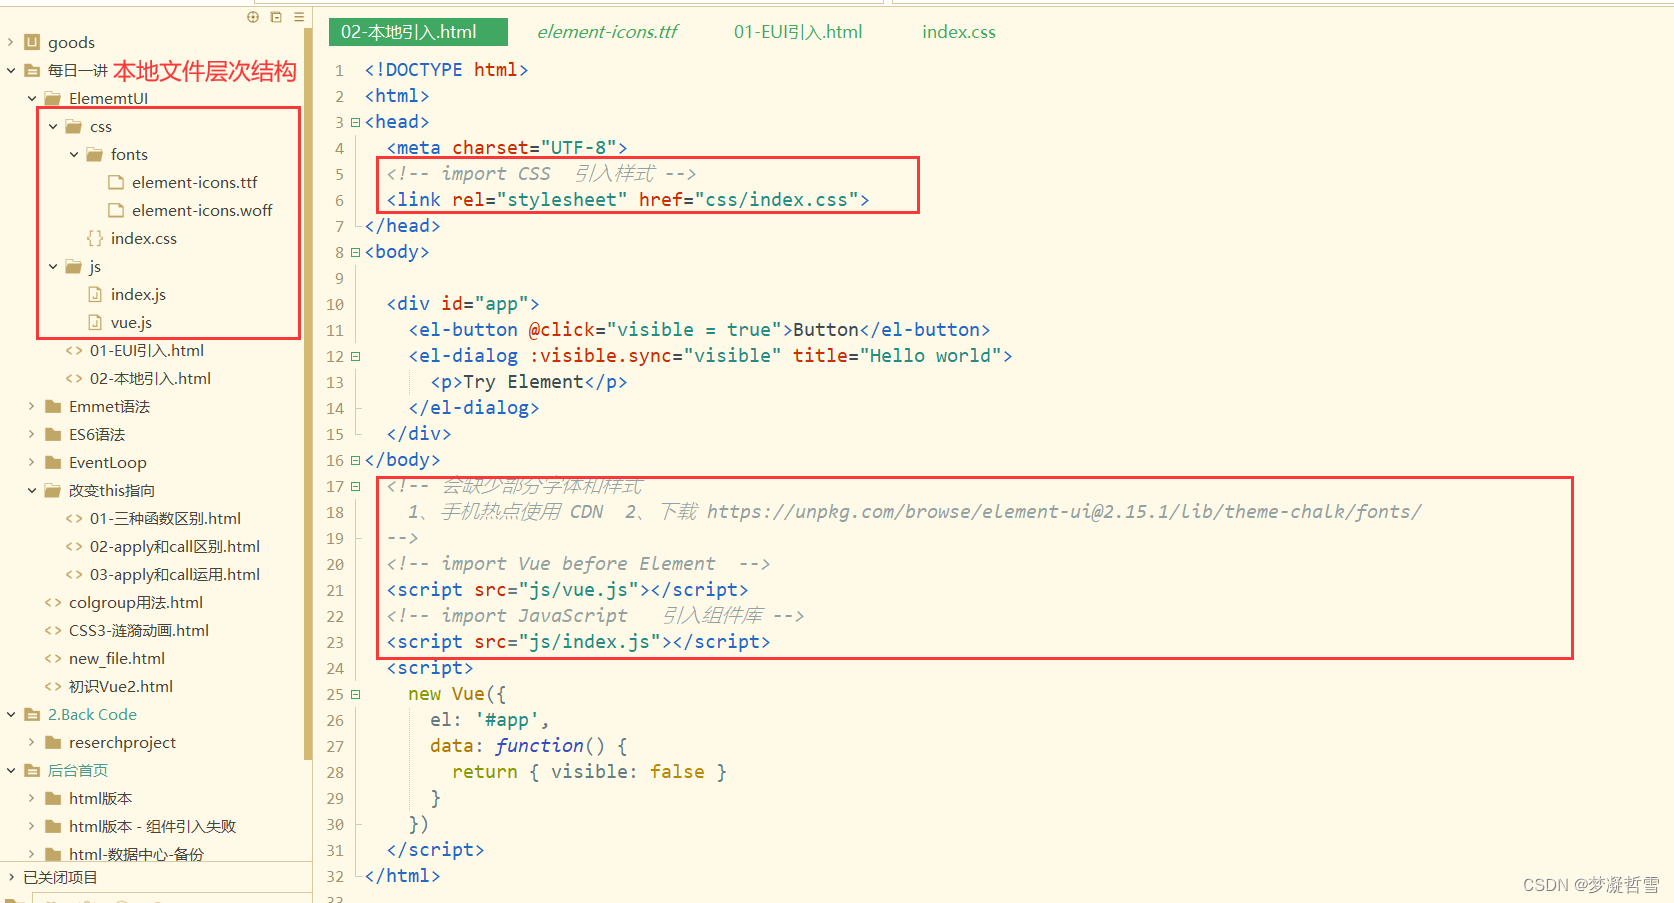Open colgroup用法.html file
Image resolution: width=1674 pixels, height=903 pixels.
pos(136,602)
